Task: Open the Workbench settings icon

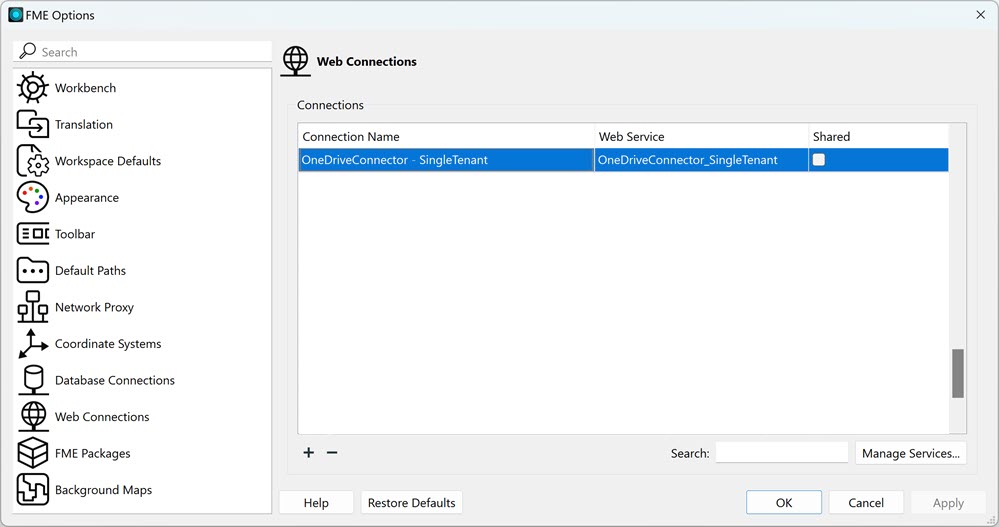Action: pos(32,88)
